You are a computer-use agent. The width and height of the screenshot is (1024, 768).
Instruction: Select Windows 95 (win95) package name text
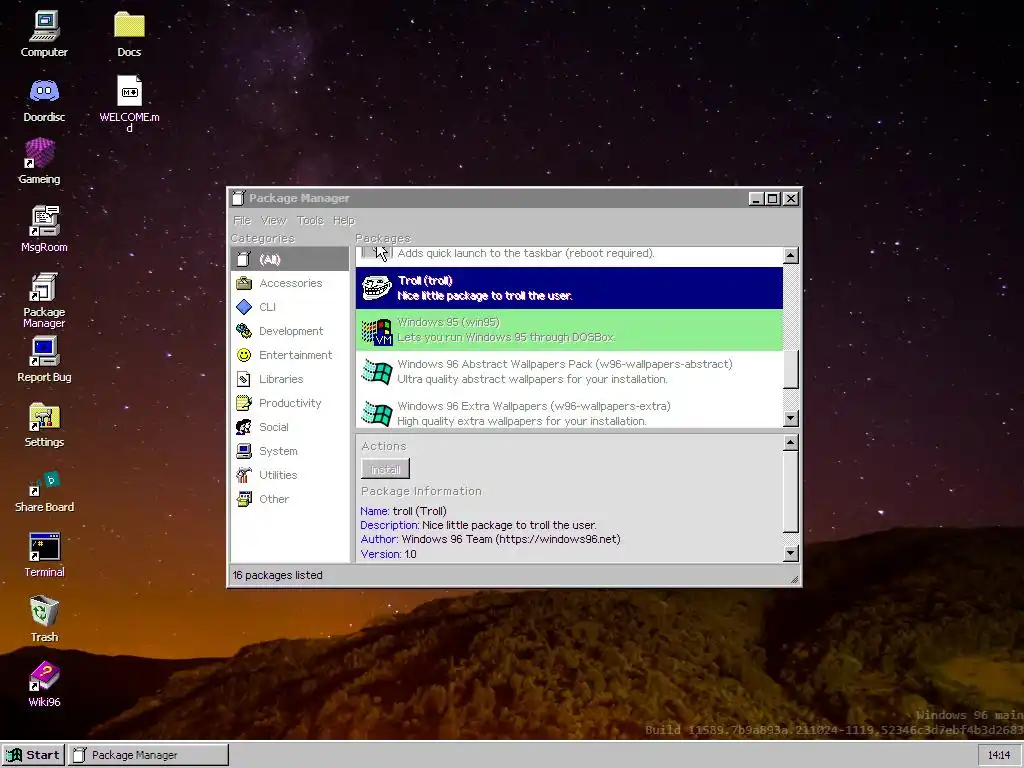tap(449, 322)
